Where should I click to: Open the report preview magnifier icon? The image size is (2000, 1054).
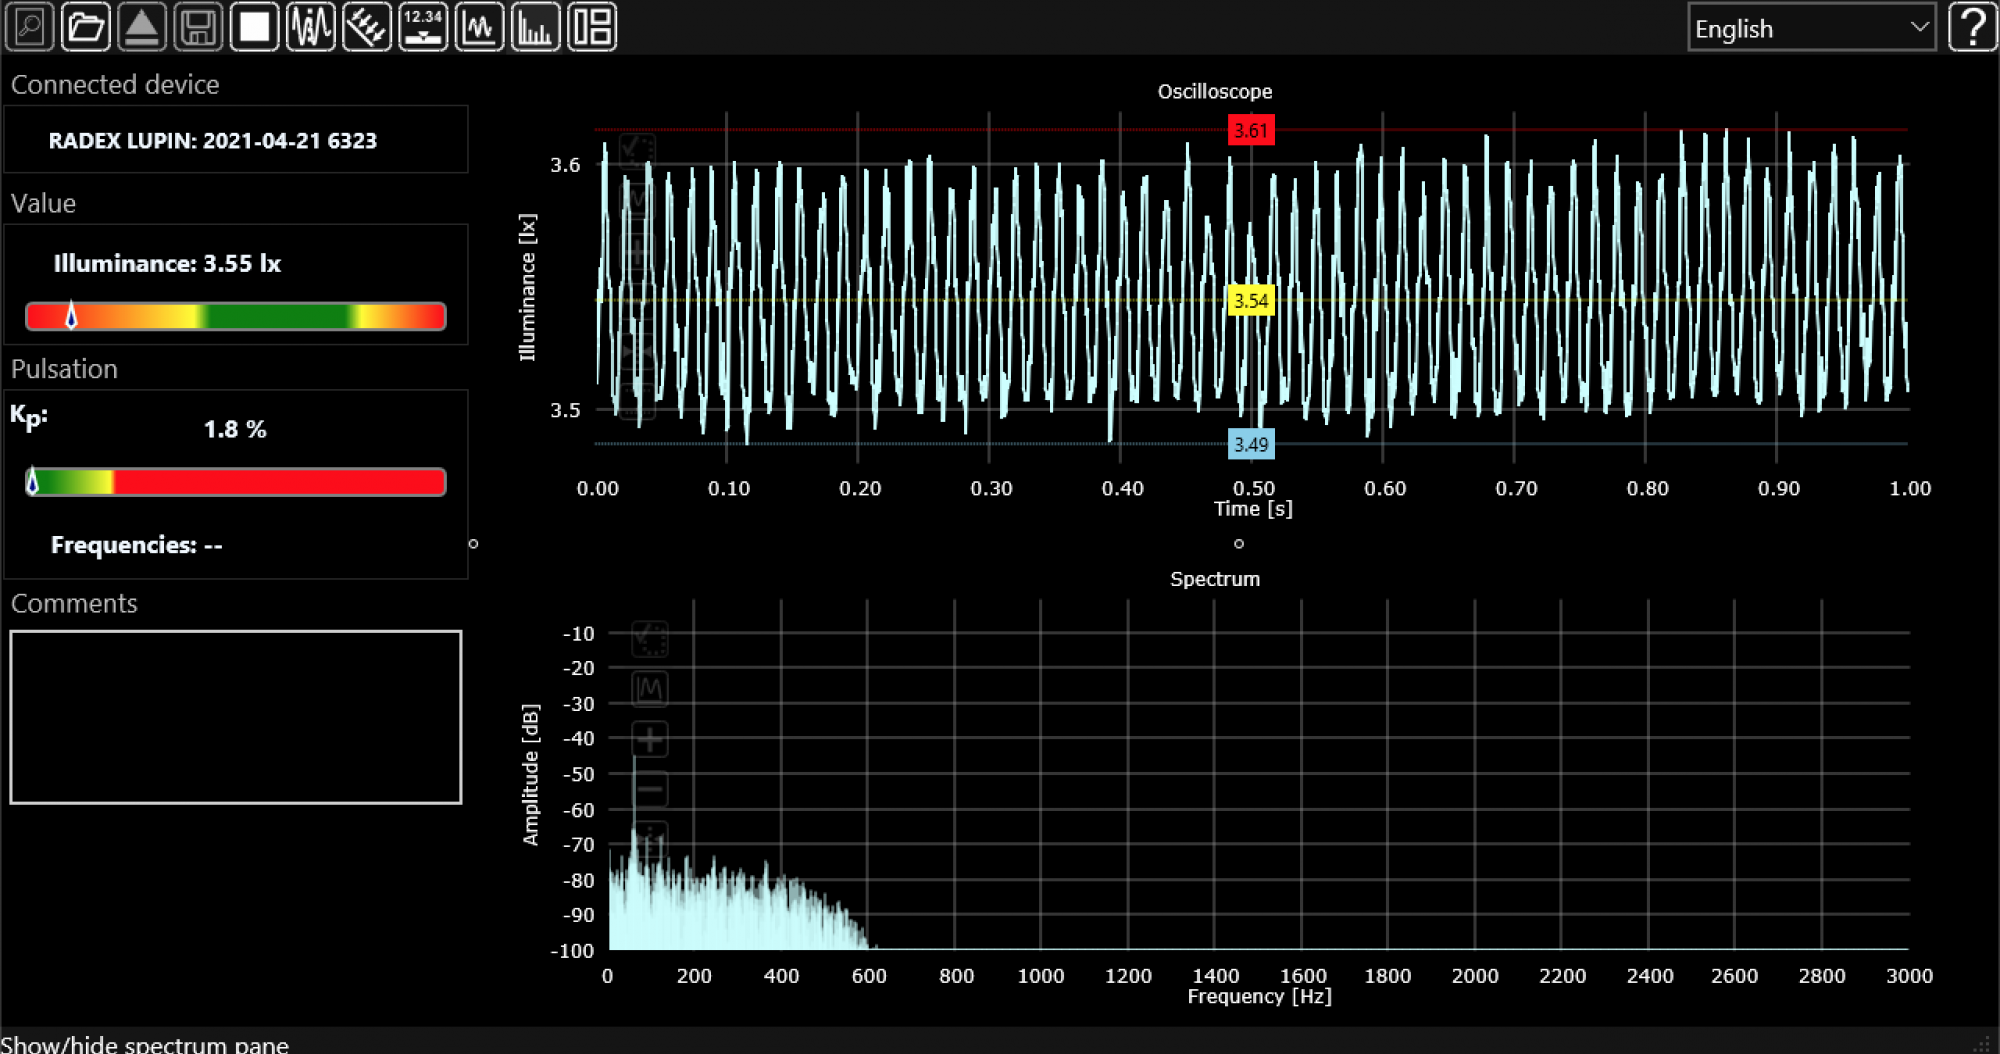point(30,27)
